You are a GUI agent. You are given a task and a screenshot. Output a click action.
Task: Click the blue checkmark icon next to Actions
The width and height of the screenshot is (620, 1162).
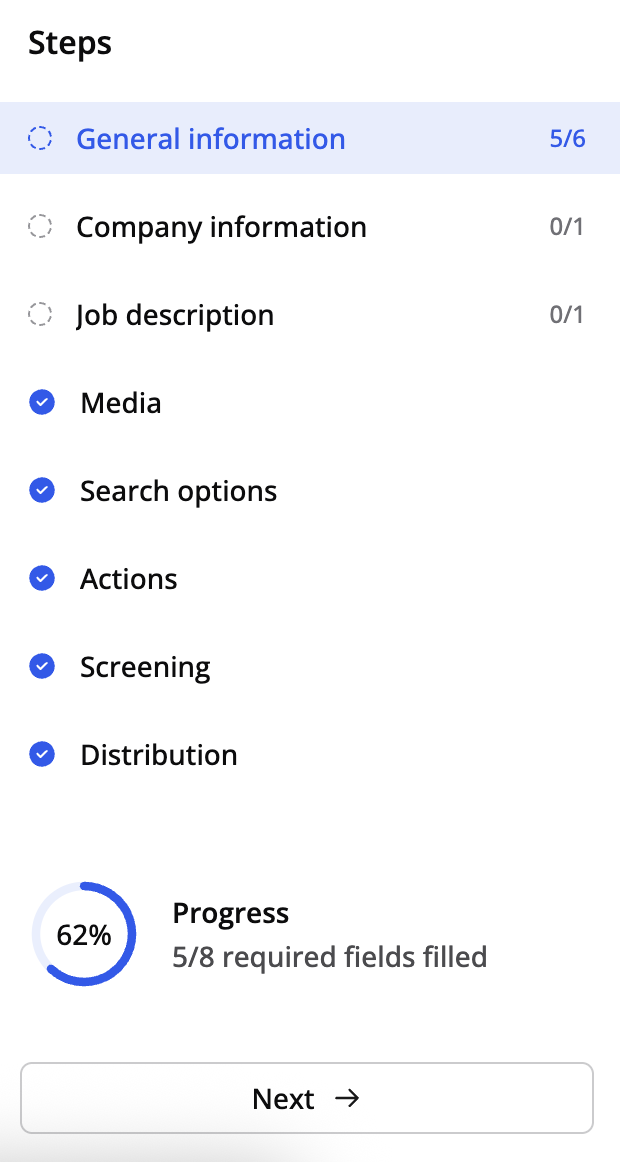coord(42,579)
